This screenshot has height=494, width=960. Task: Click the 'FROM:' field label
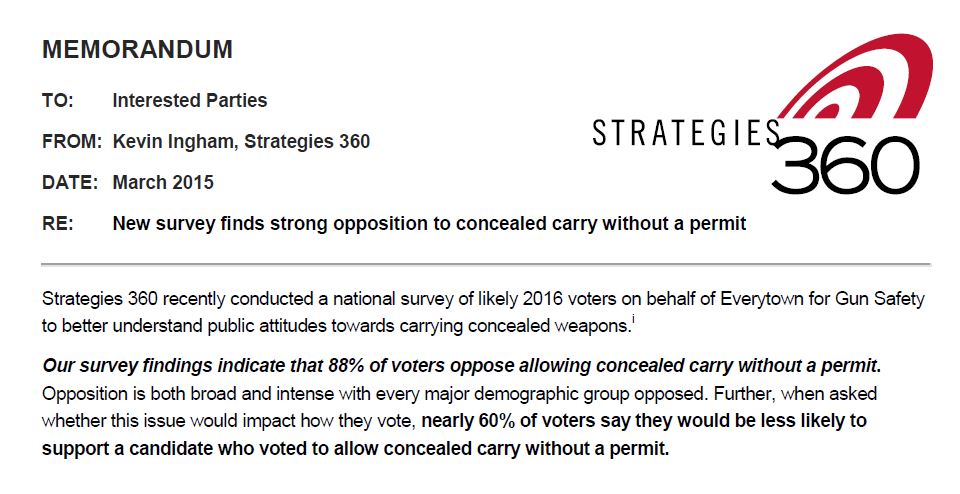(x=72, y=142)
